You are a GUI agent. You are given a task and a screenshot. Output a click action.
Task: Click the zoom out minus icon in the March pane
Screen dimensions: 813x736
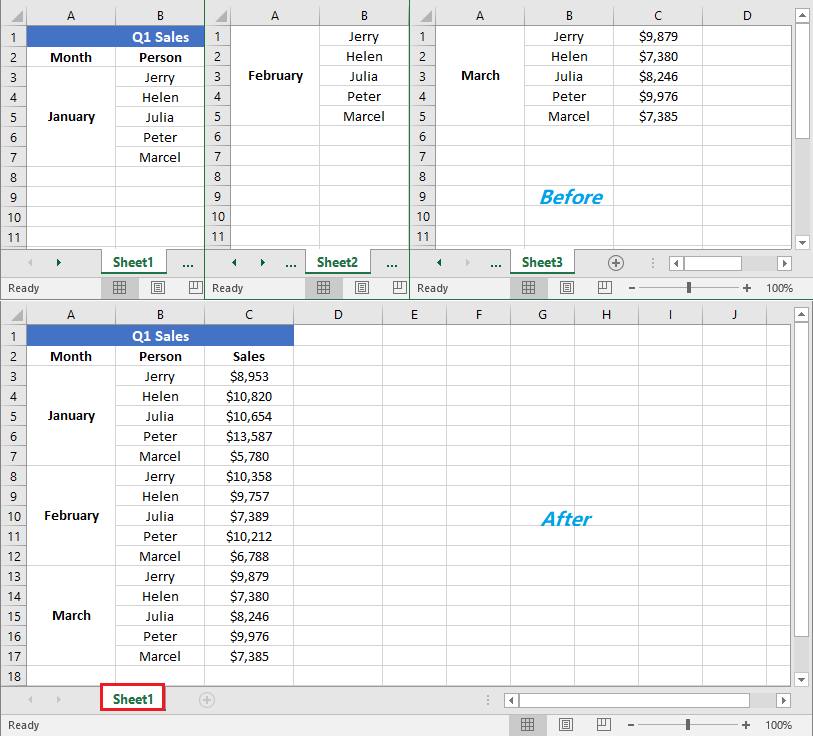click(x=632, y=288)
